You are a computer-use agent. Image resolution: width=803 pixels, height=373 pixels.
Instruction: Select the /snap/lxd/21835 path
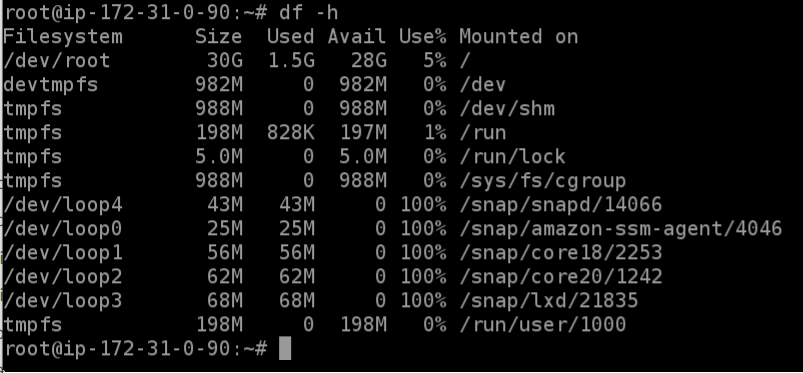tap(549, 300)
